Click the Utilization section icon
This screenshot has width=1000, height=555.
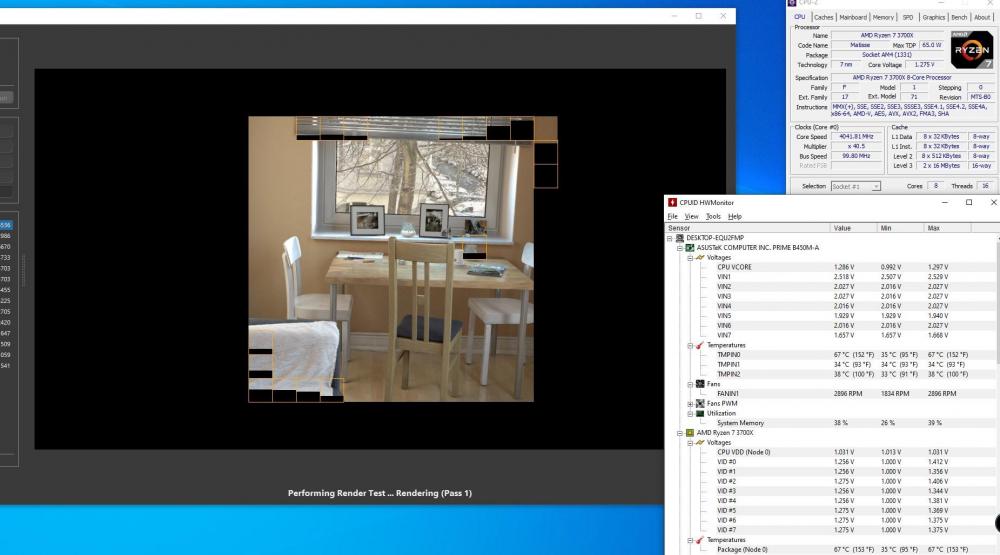[699, 413]
